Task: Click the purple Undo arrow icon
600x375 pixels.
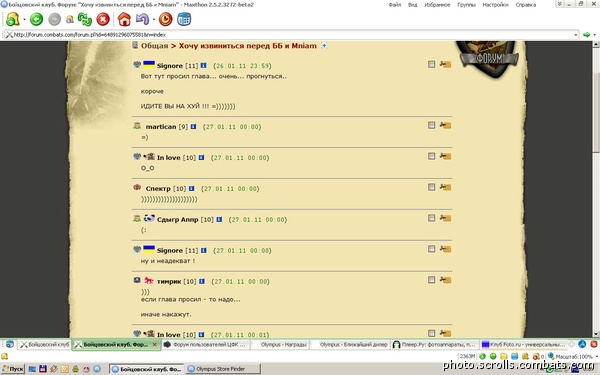Action: click(142, 19)
